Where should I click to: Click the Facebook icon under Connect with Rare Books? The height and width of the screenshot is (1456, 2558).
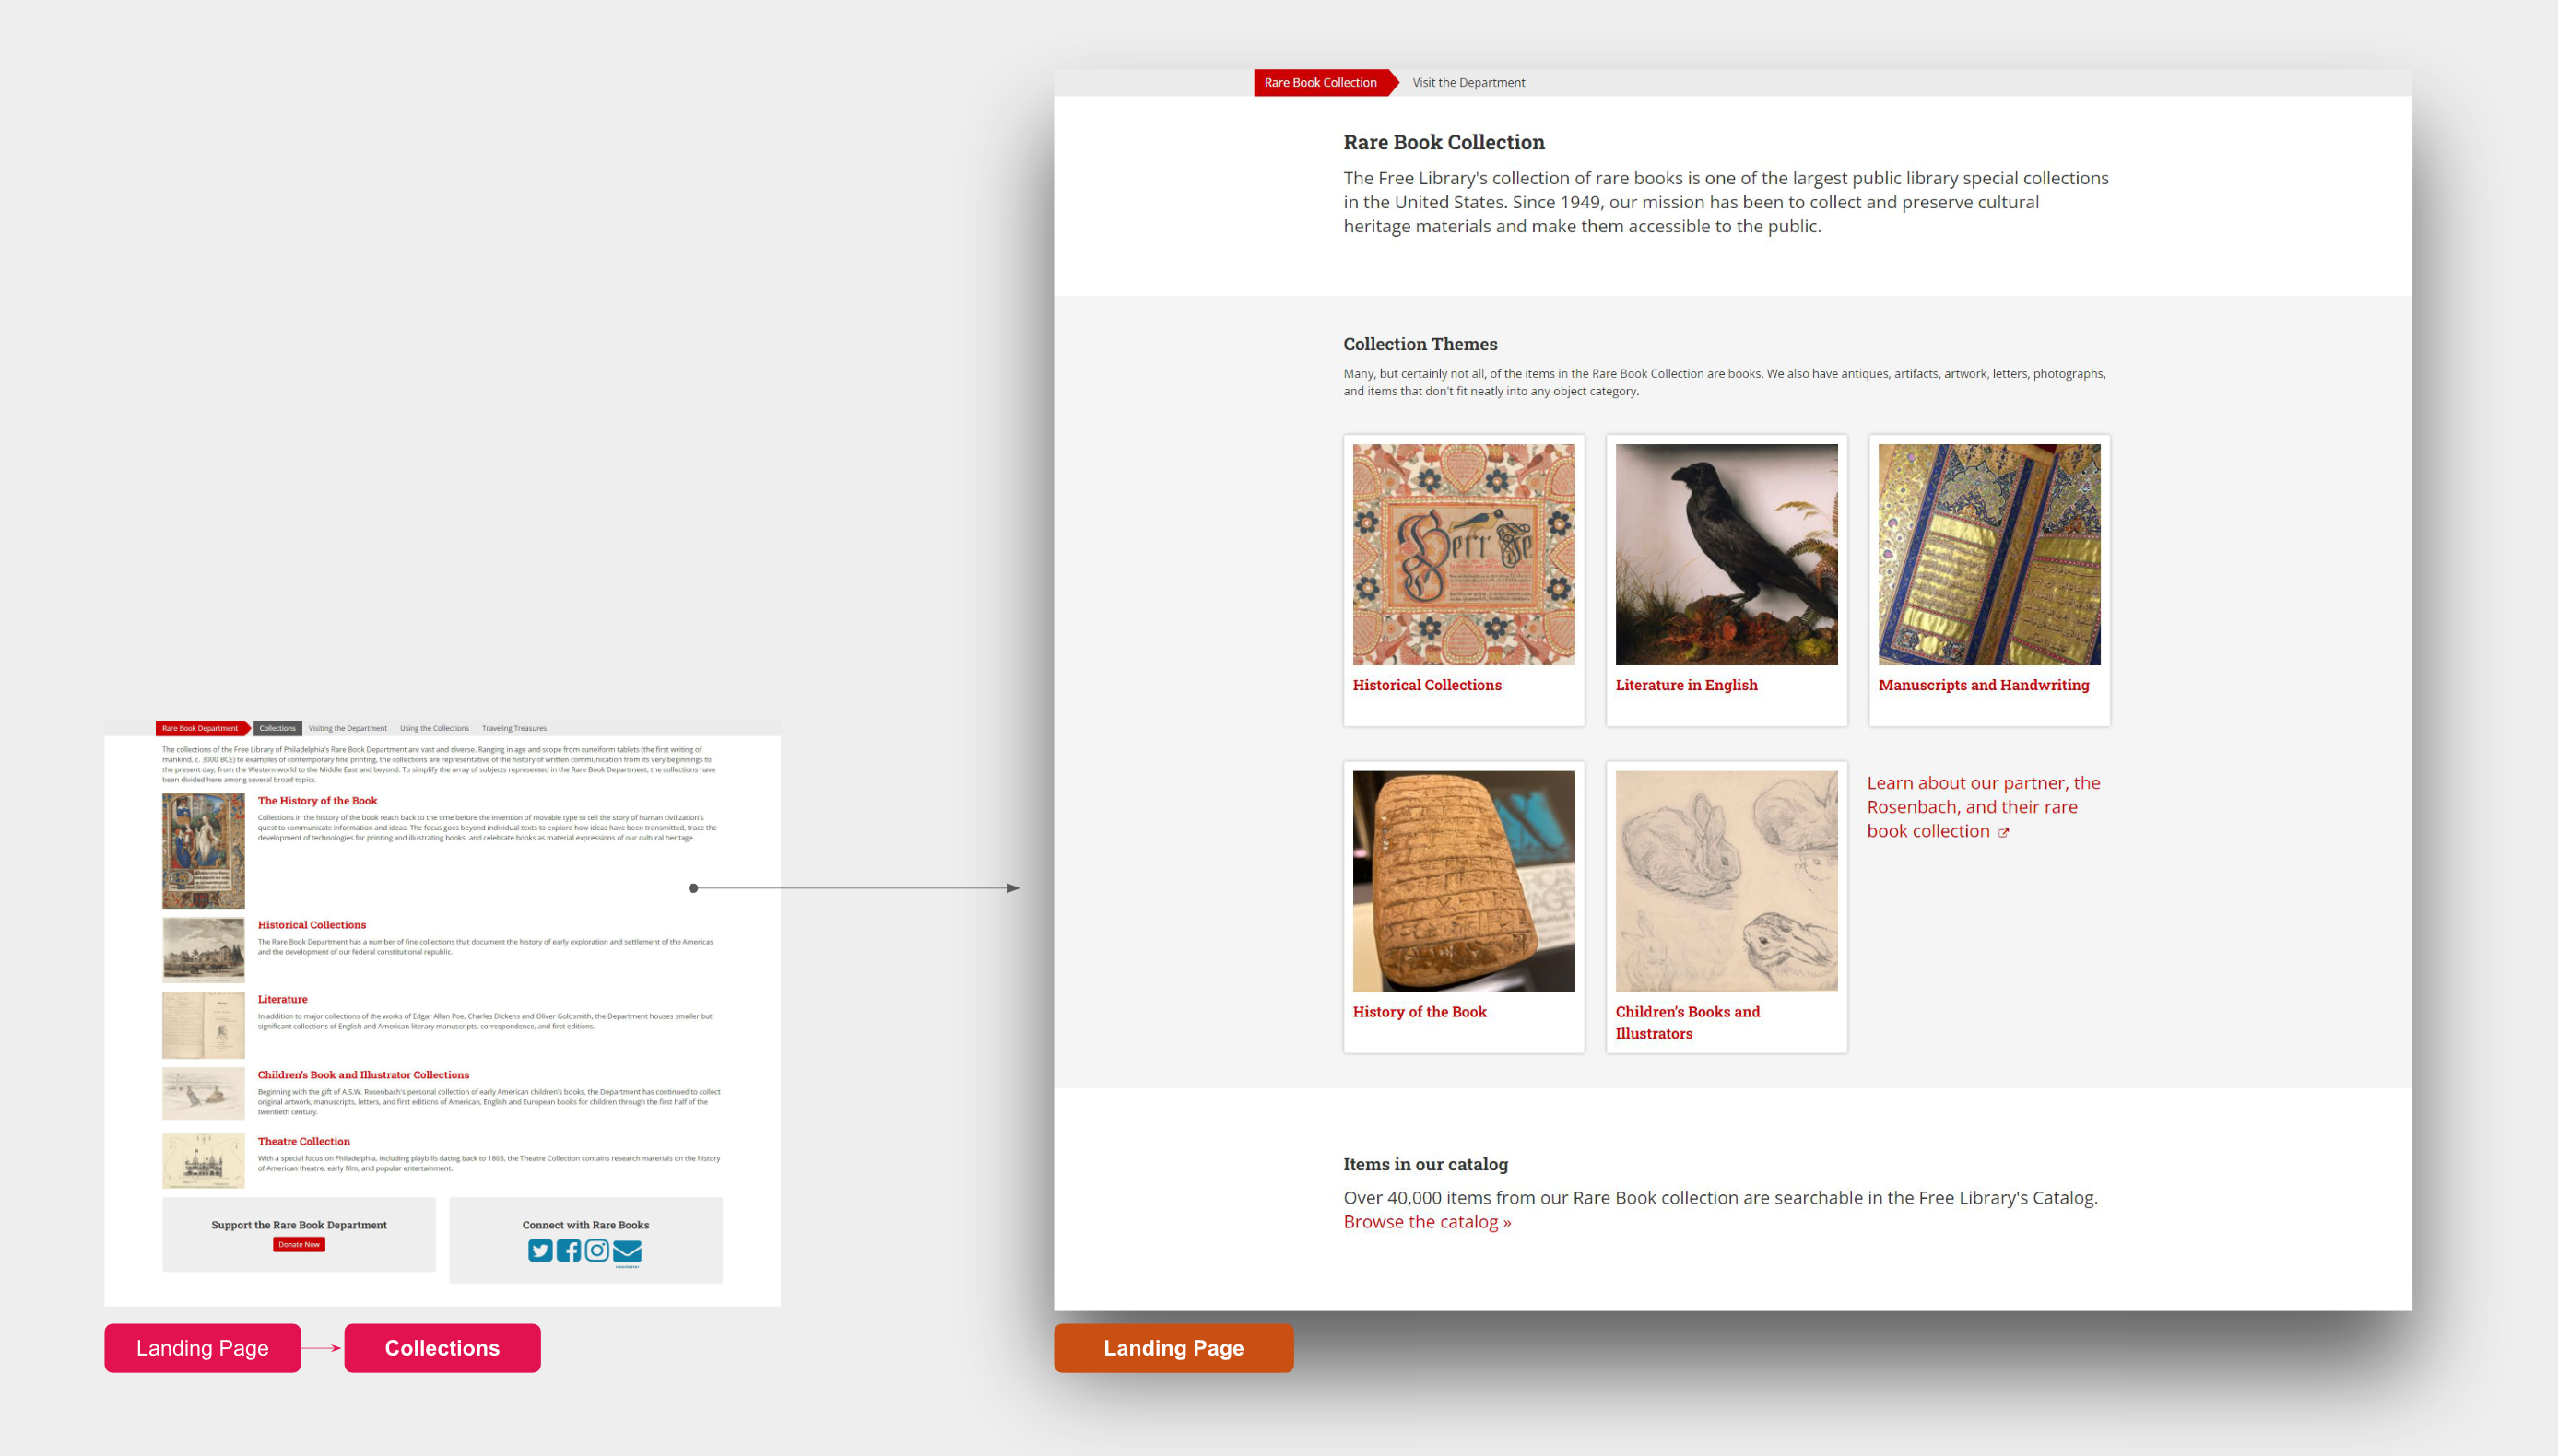coord(568,1250)
